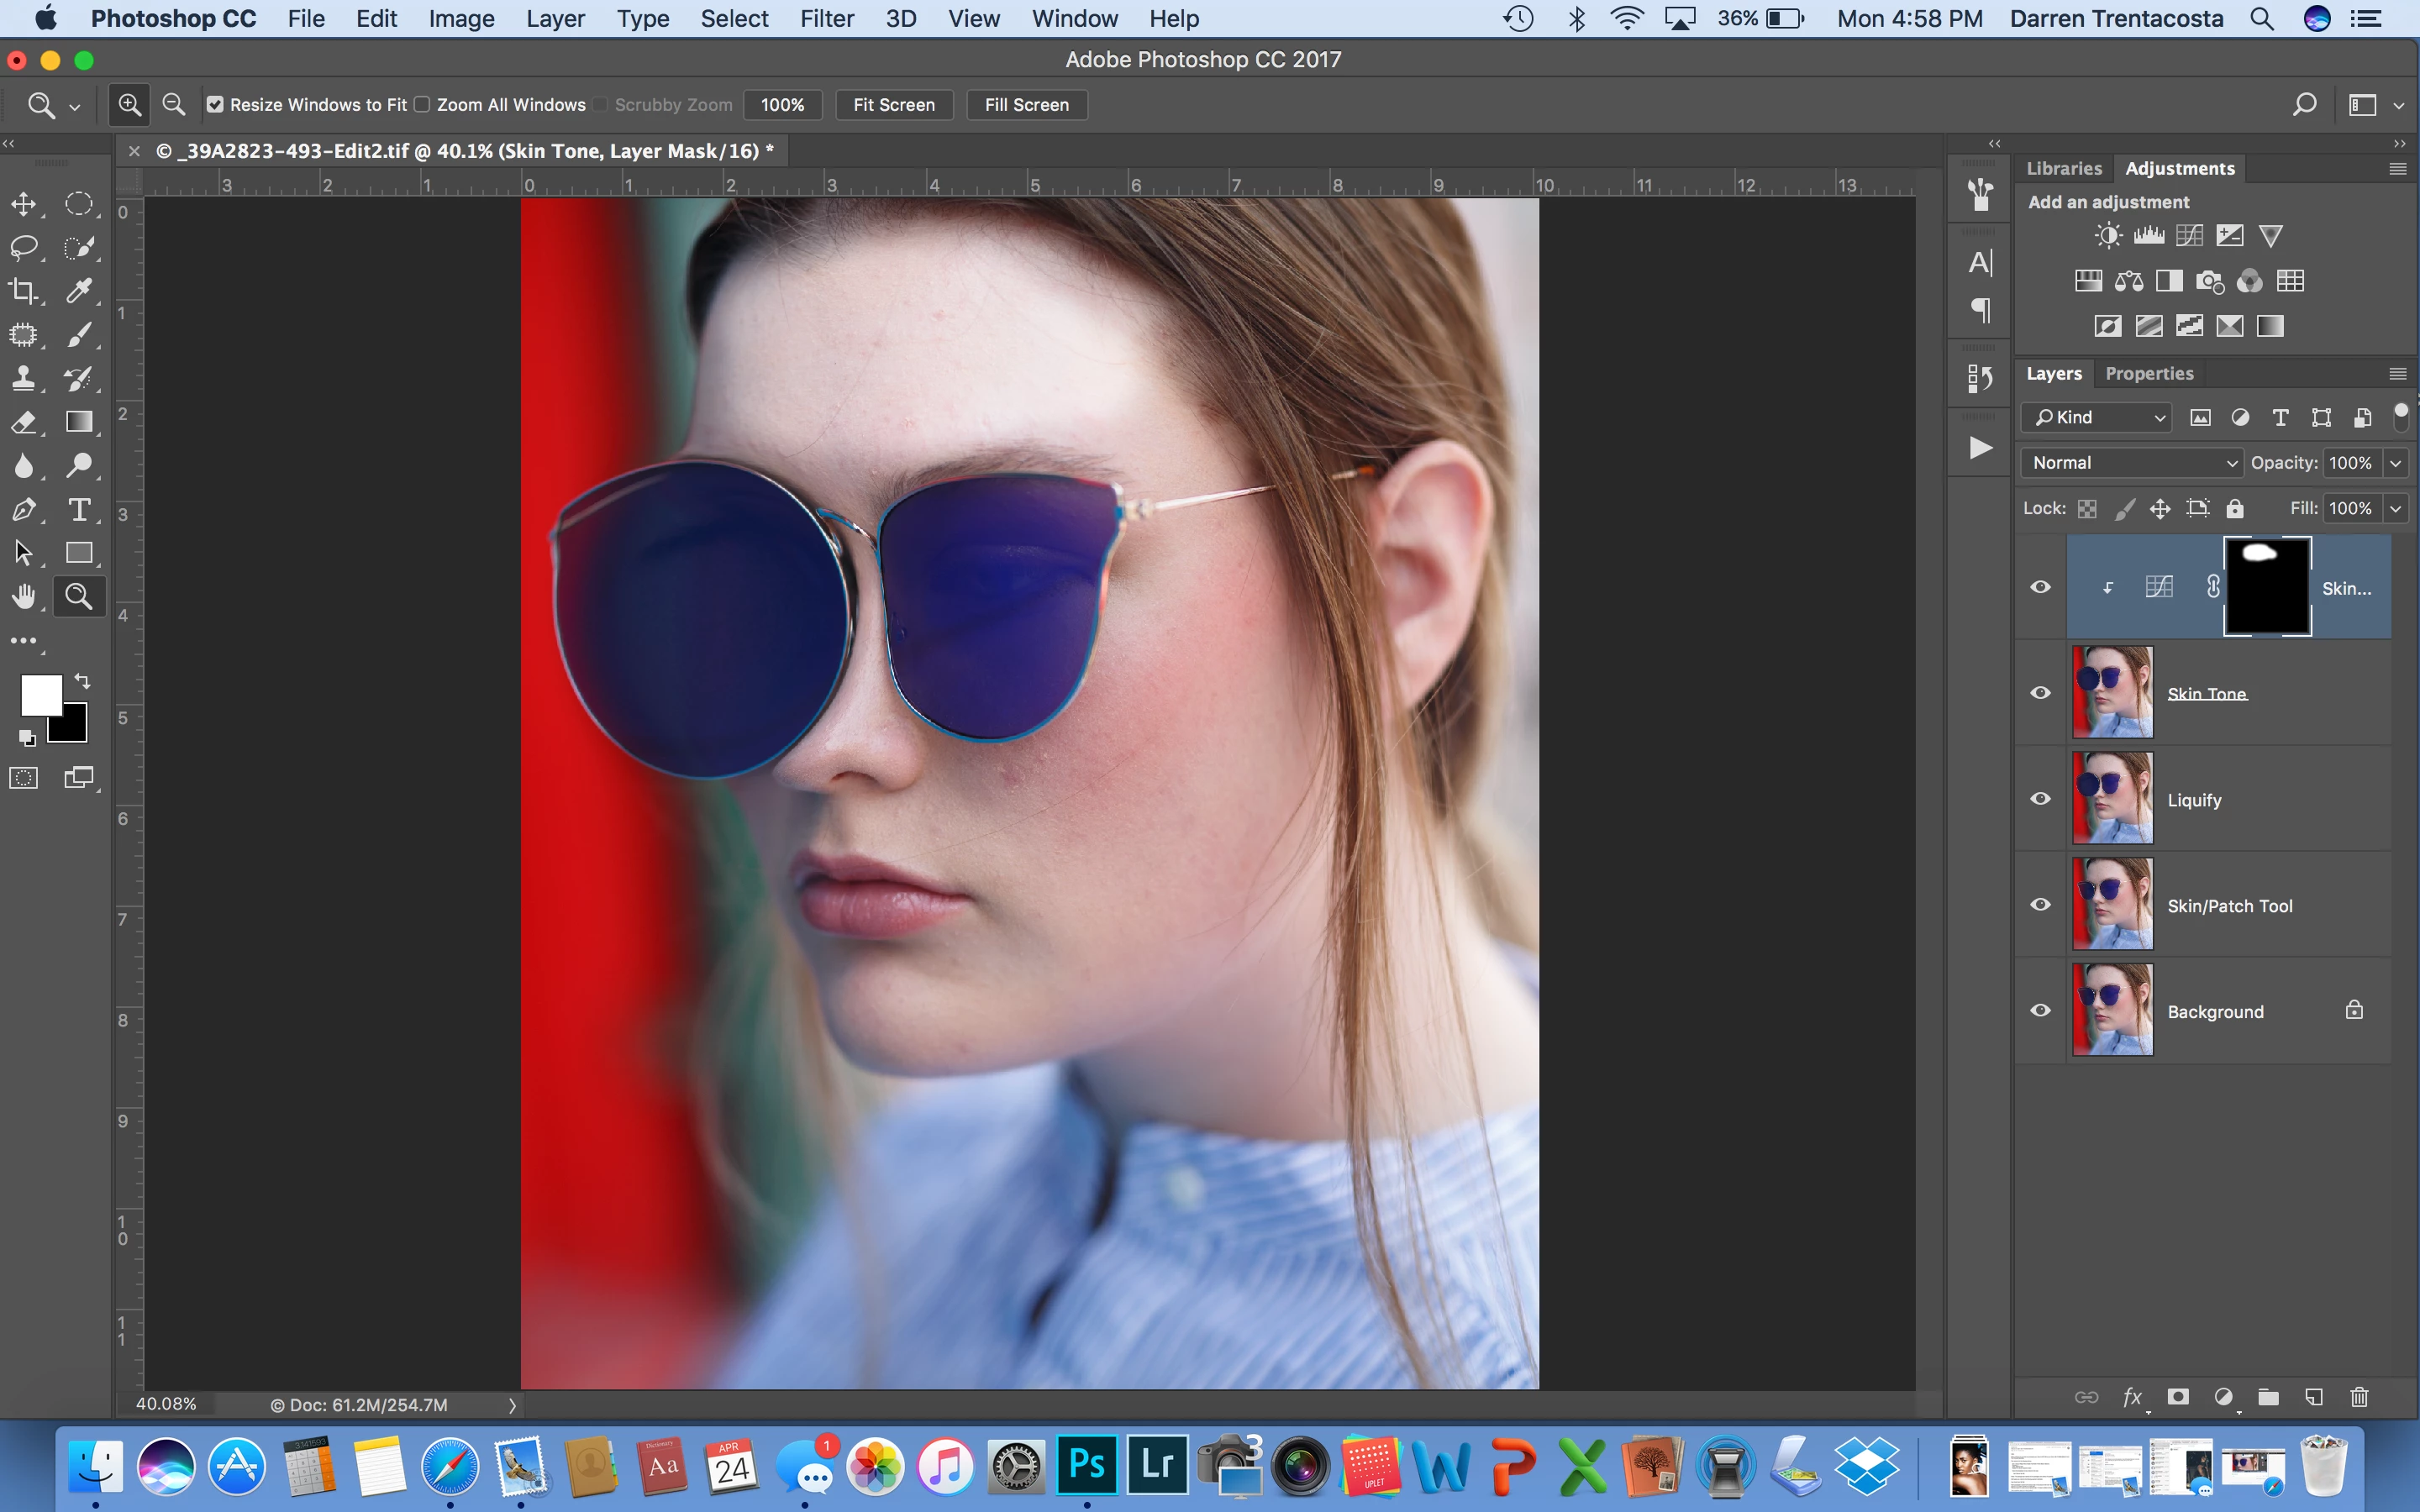Switch to the Properties tab

[2148, 373]
